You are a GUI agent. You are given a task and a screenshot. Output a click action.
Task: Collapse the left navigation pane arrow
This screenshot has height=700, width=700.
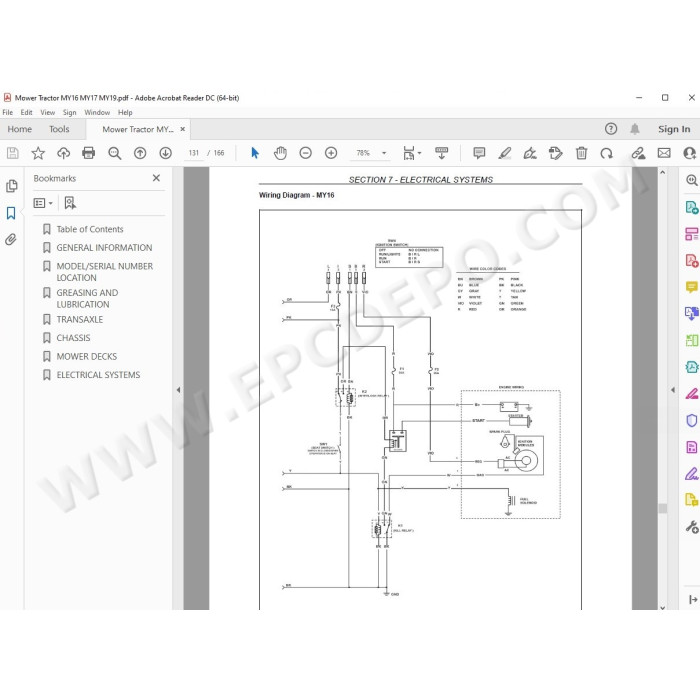pyautogui.click(x=178, y=390)
